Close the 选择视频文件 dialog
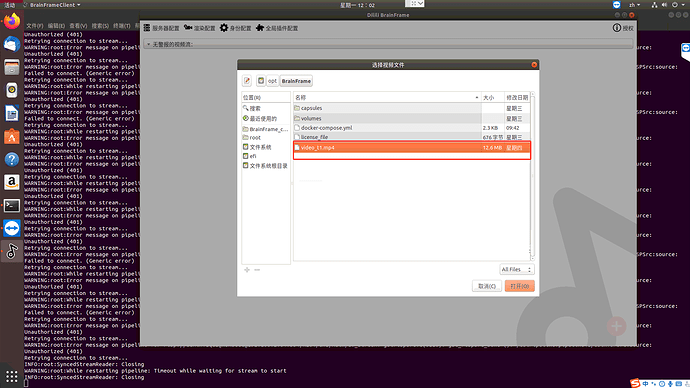Viewport: 690px width, 388px height. pyautogui.click(x=534, y=65)
